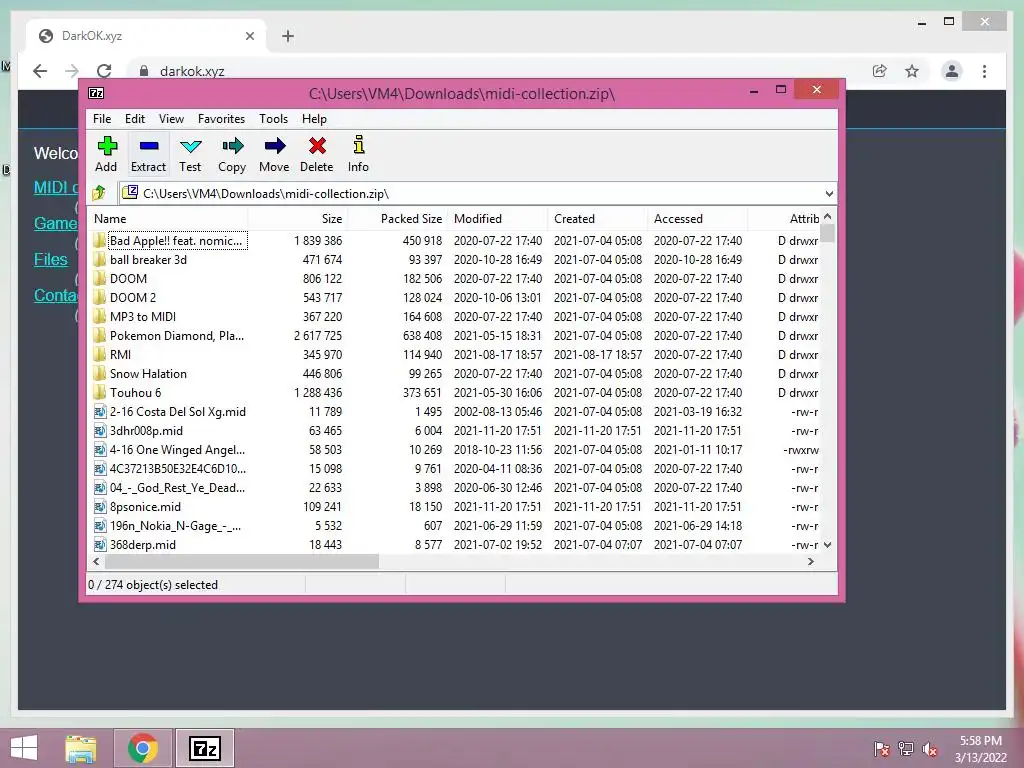Reload the Chrome page
1024x768 pixels.
coord(104,71)
